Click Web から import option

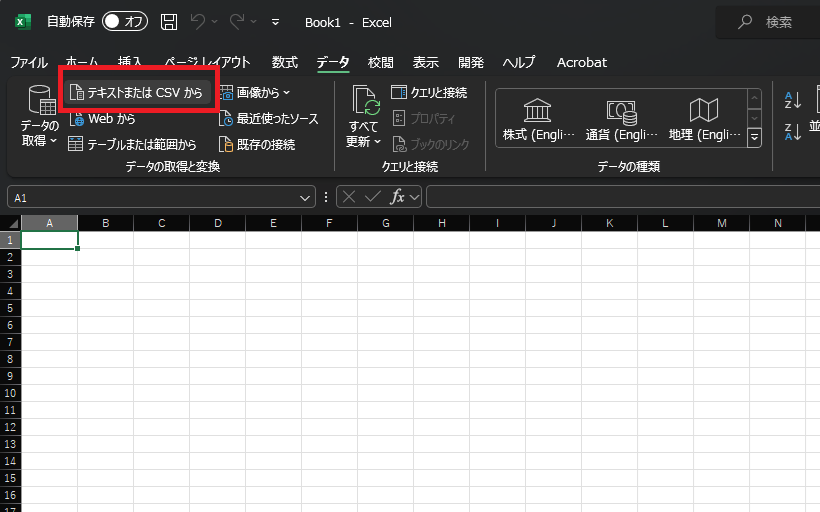pos(102,119)
